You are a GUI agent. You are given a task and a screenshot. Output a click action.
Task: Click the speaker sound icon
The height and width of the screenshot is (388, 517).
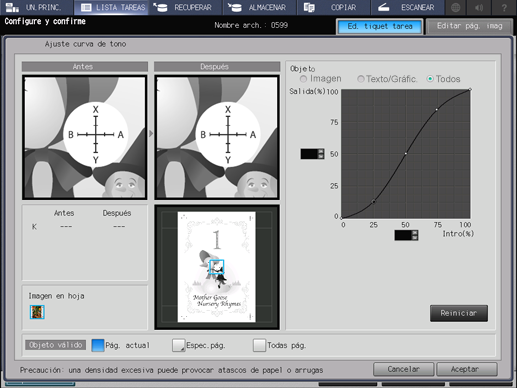[479, 7]
